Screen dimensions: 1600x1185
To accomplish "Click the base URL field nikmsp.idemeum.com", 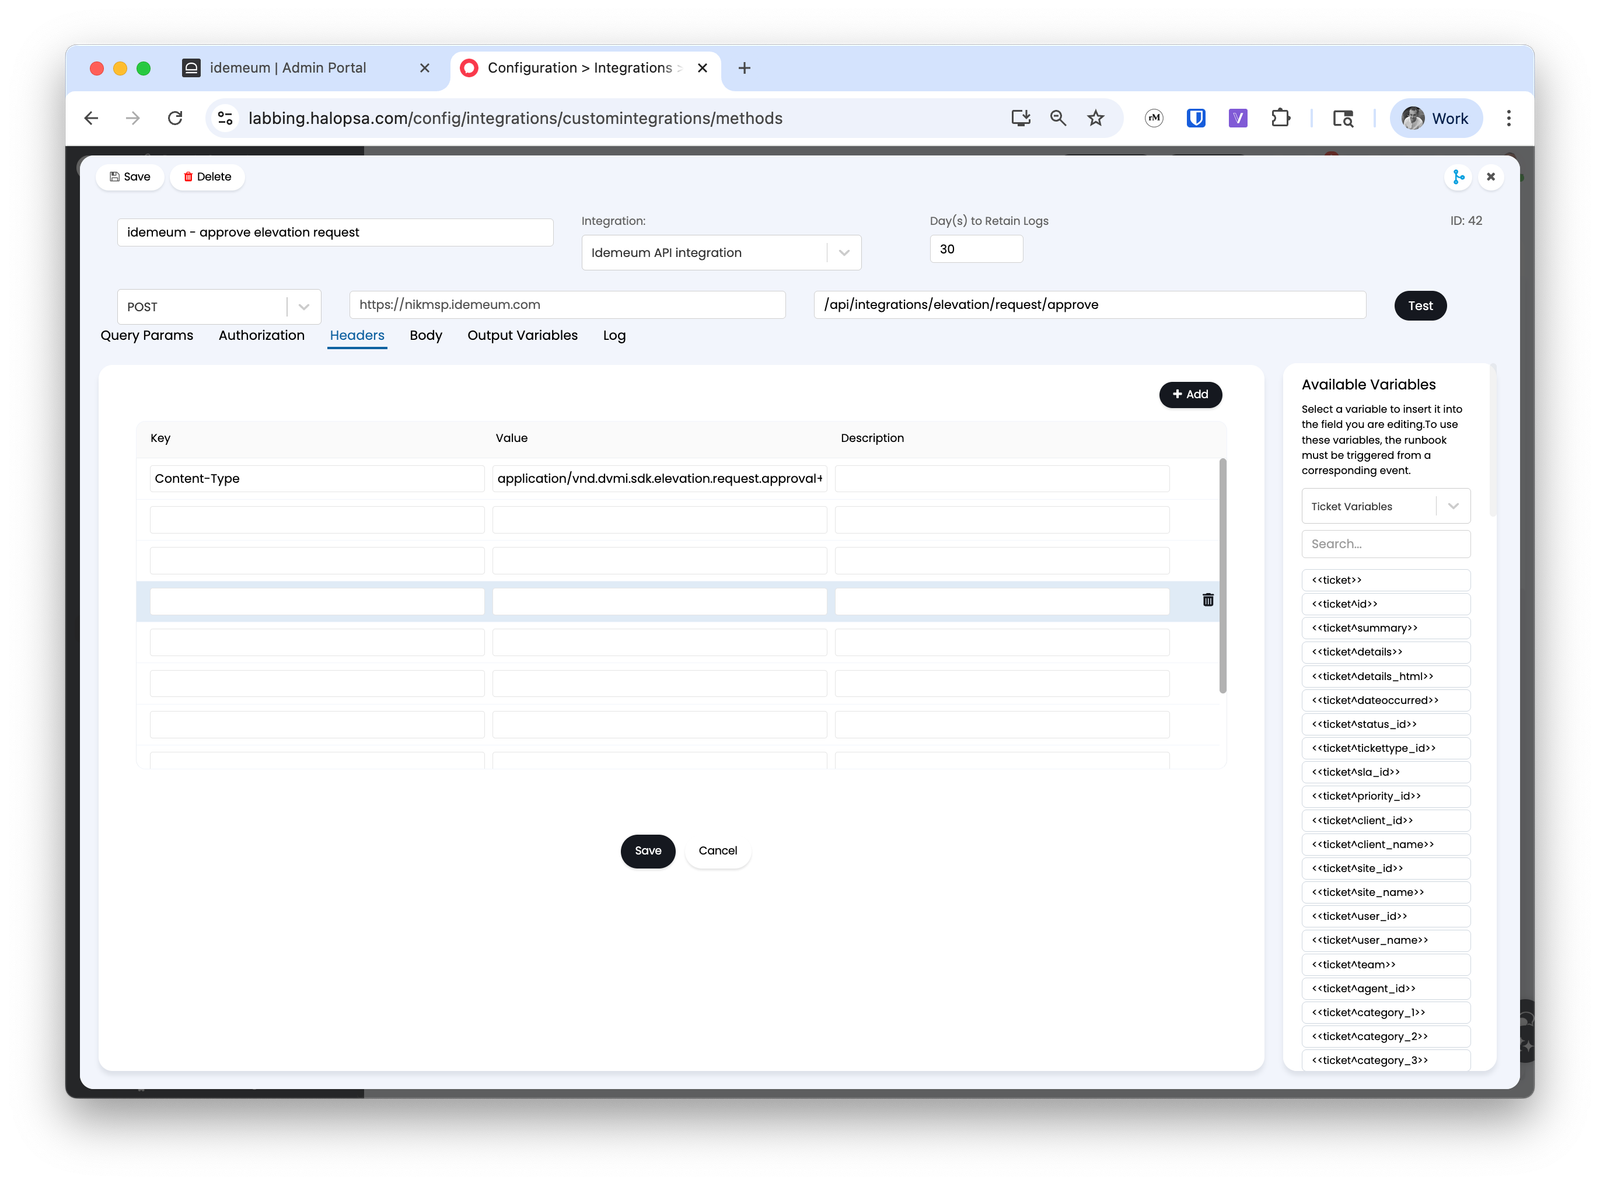I will pyautogui.click(x=567, y=305).
